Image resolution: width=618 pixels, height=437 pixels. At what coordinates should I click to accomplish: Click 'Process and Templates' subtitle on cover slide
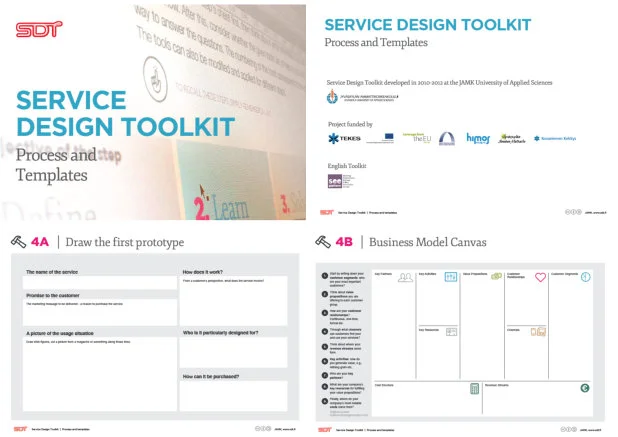click(x=56, y=165)
